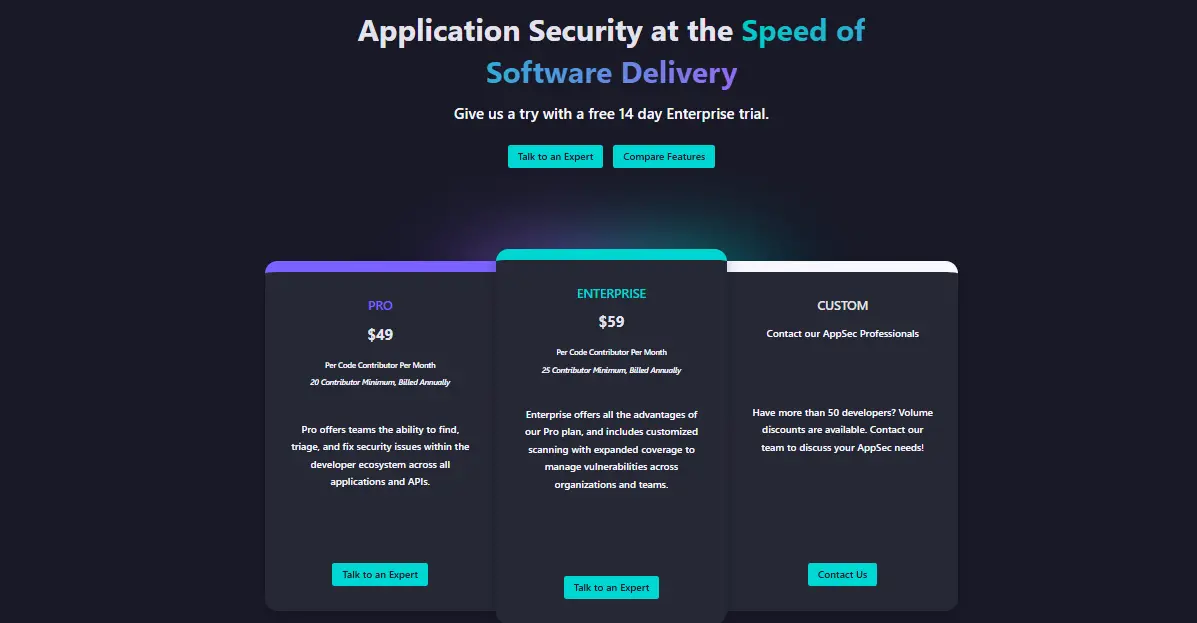Click the $59 price
The width and height of the screenshot is (1197, 623).
click(611, 322)
